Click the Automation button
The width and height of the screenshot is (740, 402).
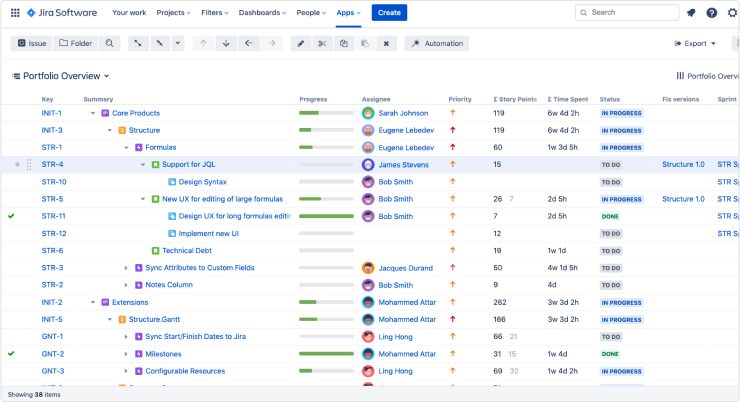click(437, 44)
